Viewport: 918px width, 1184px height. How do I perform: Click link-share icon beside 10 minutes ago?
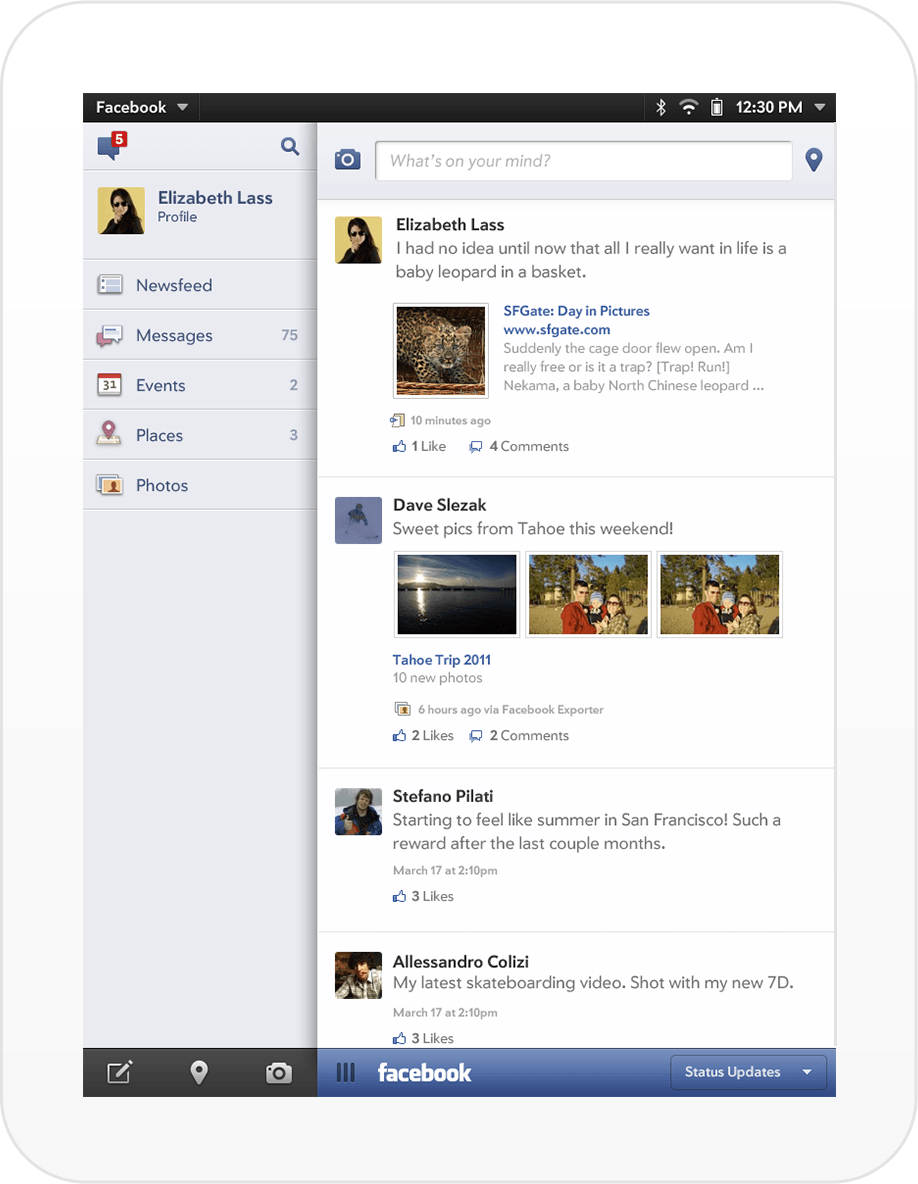(x=397, y=420)
